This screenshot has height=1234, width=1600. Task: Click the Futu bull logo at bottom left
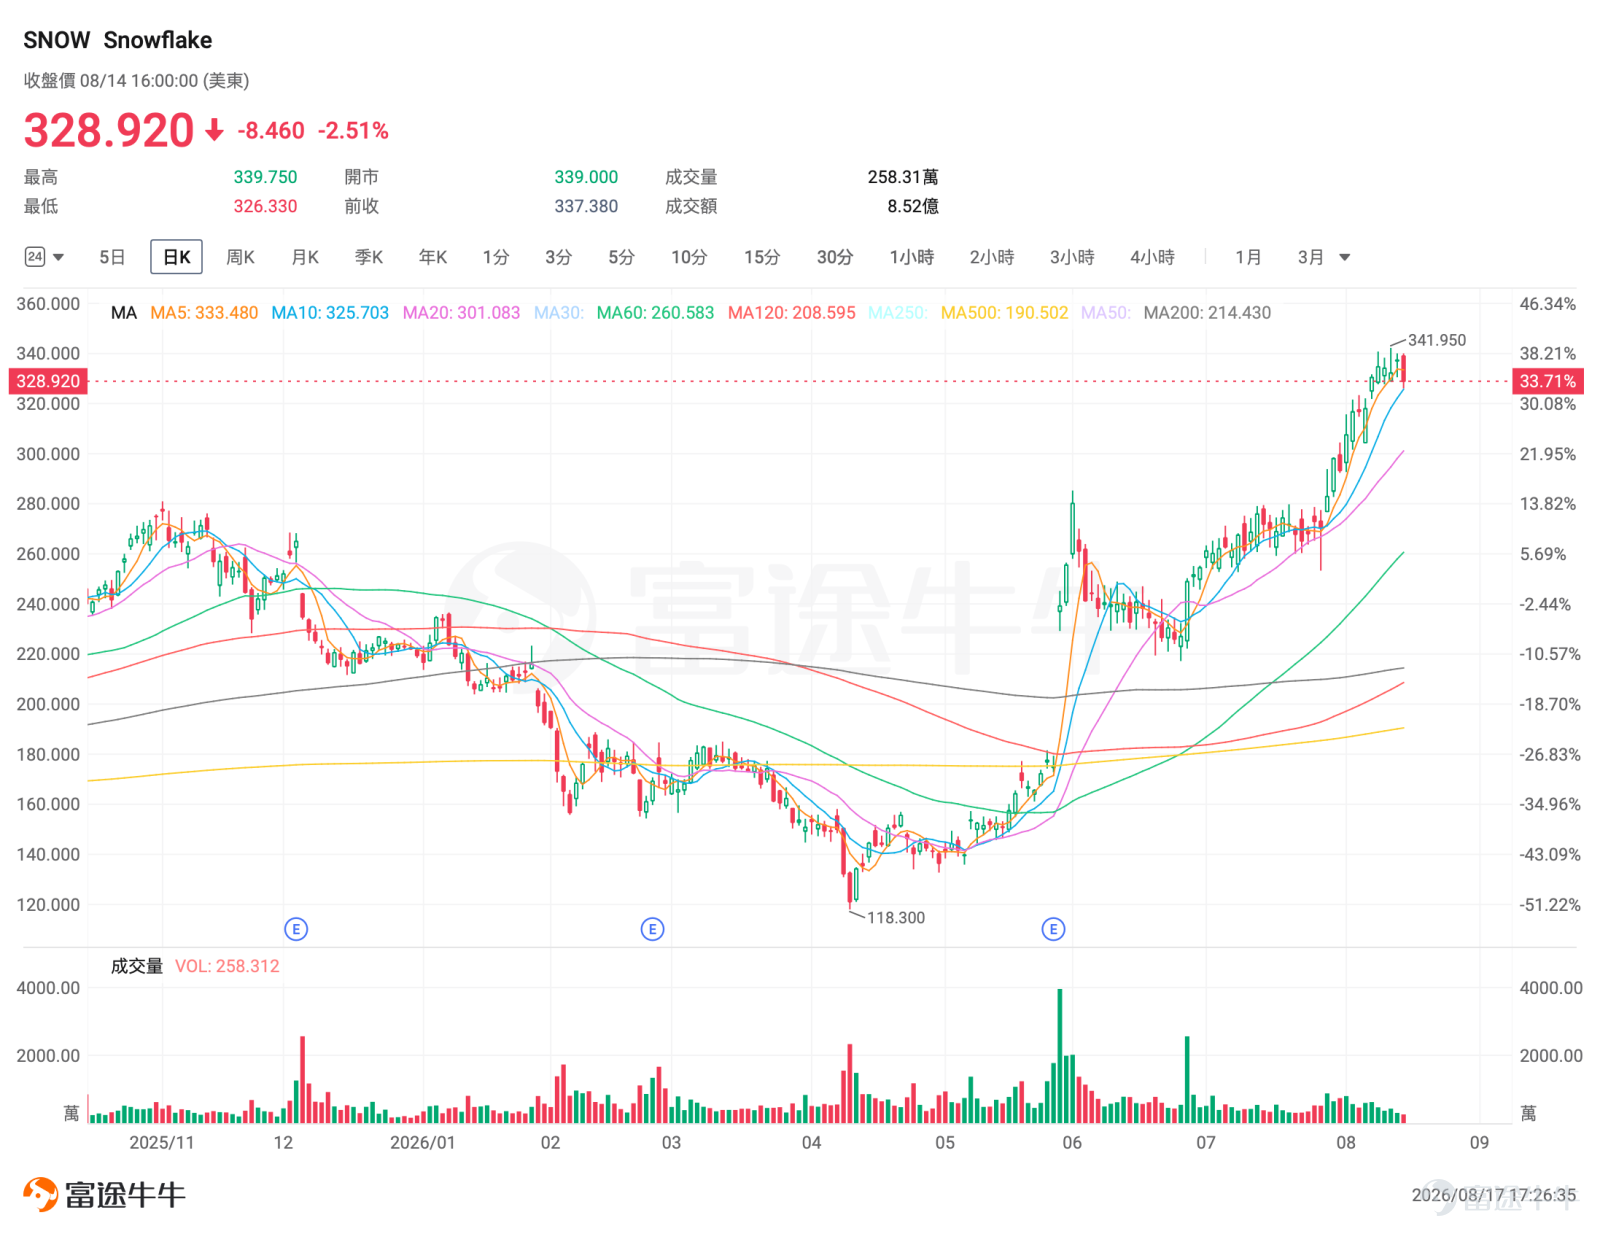point(41,1194)
